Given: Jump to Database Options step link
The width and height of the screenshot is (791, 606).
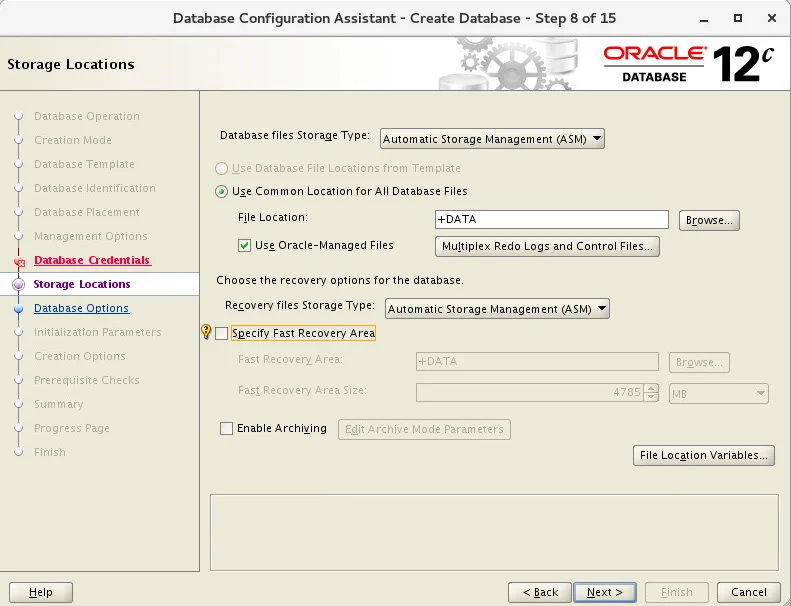Looking at the screenshot, I should [x=81, y=308].
